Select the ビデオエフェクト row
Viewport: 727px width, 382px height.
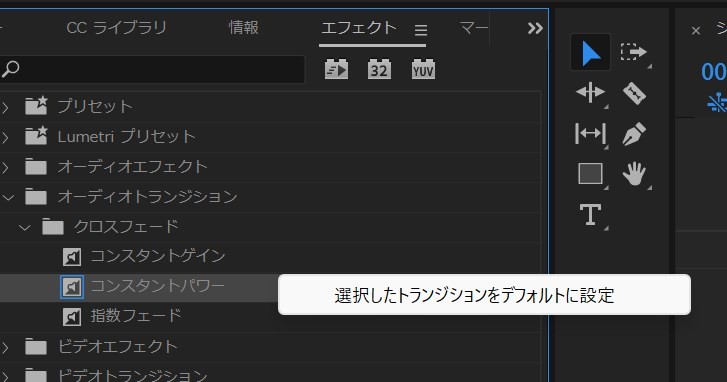click(x=270, y=347)
